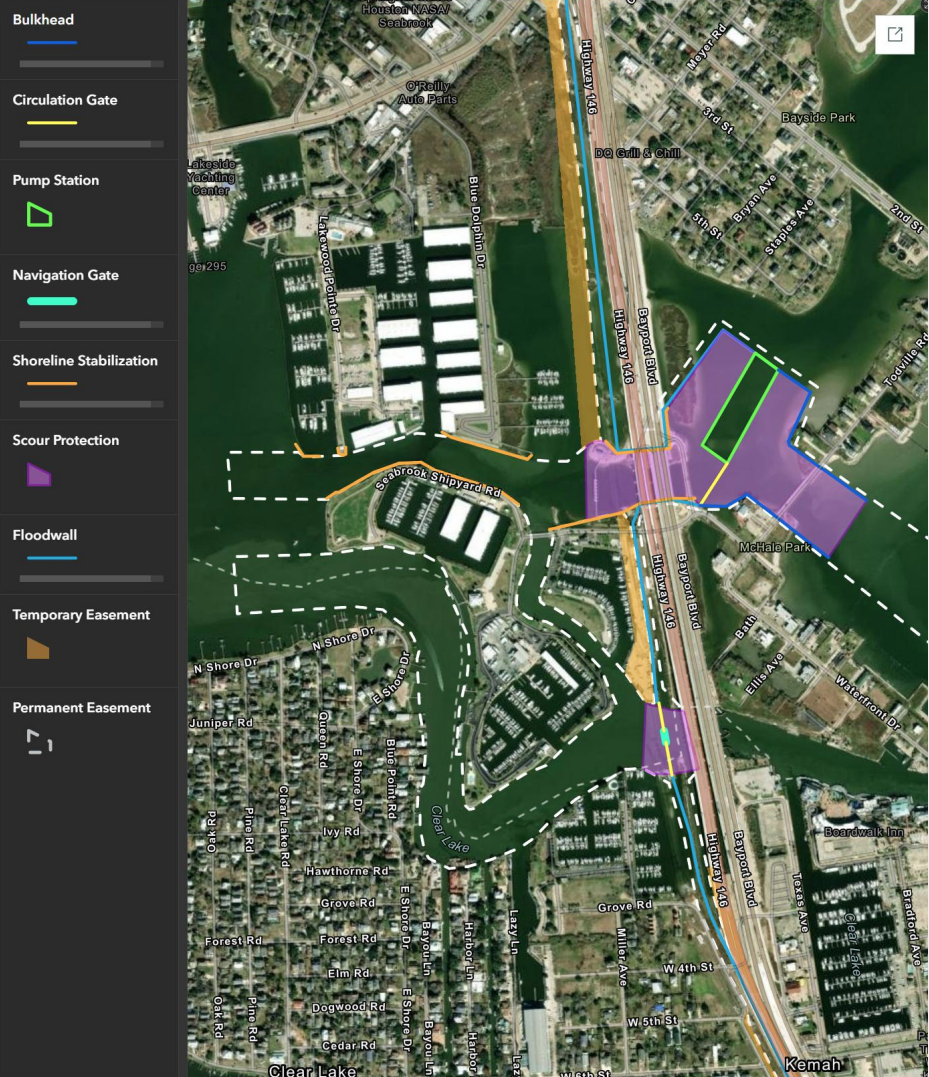The height and width of the screenshot is (1077, 929).
Task: Select the Temporary Easement legend label
Action: (x=81, y=615)
